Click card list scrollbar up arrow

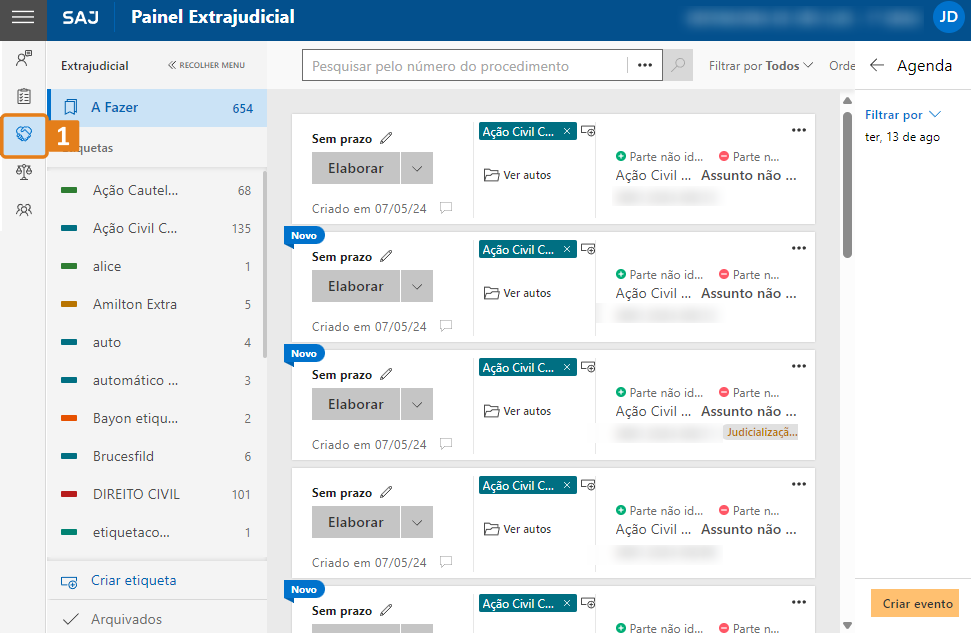(x=847, y=100)
